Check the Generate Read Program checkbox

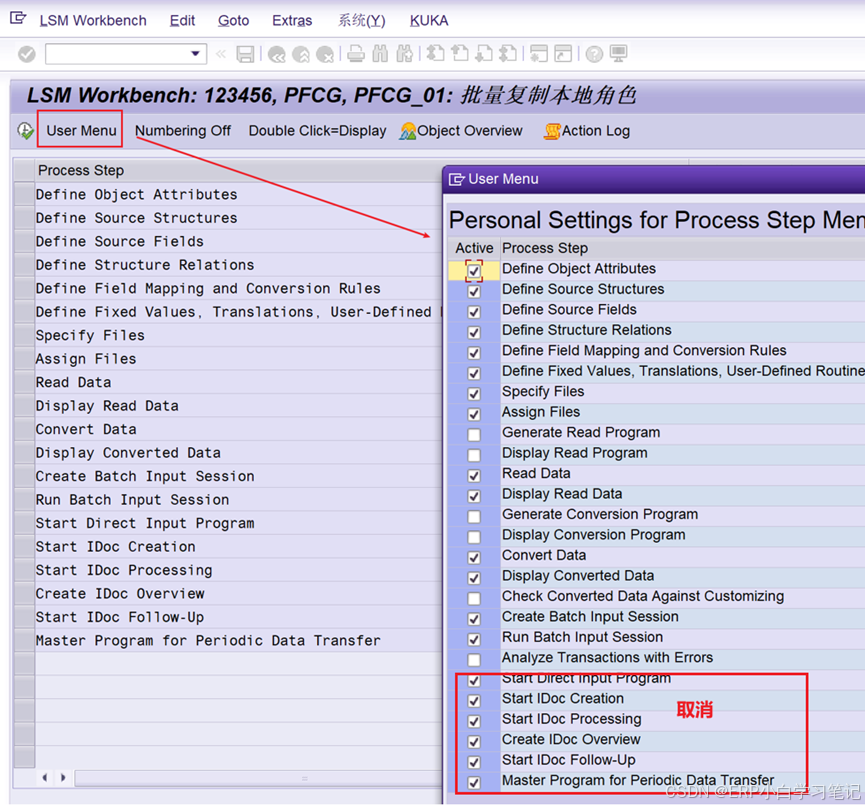473,435
